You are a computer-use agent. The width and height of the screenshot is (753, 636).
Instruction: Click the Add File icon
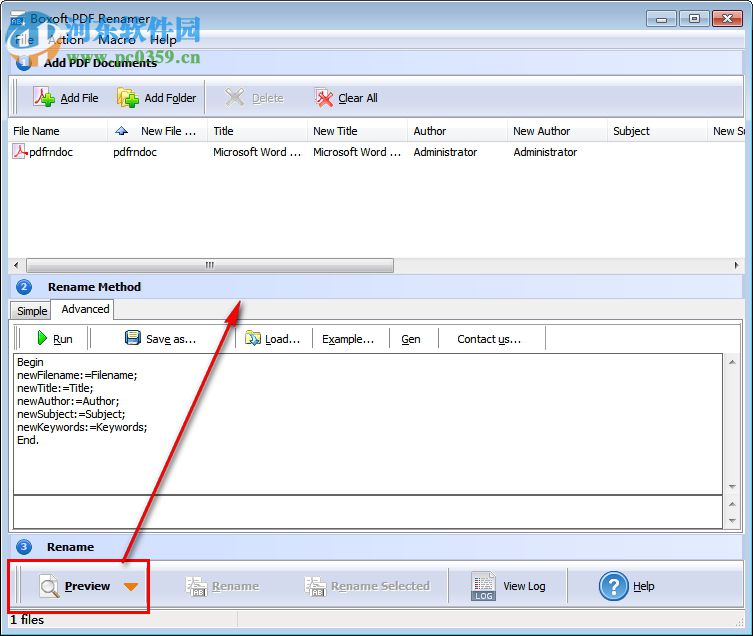pyautogui.click(x=45, y=97)
